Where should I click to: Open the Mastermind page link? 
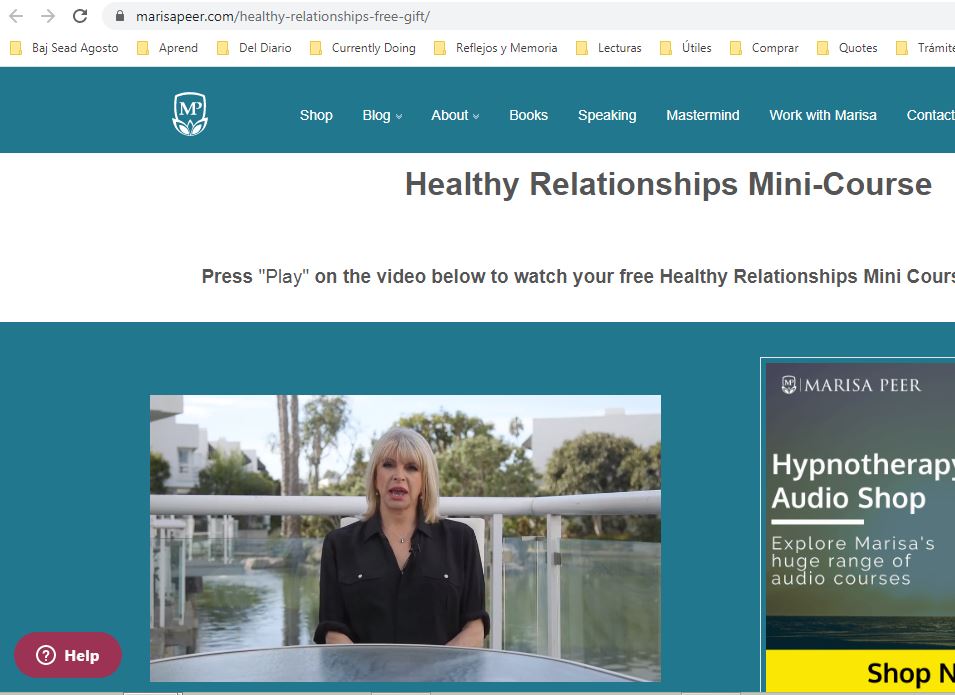pyautogui.click(x=703, y=115)
